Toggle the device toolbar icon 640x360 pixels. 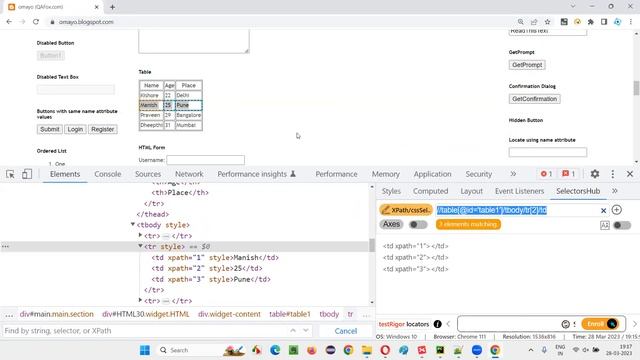pyautogui.click(x=27, y=174)
